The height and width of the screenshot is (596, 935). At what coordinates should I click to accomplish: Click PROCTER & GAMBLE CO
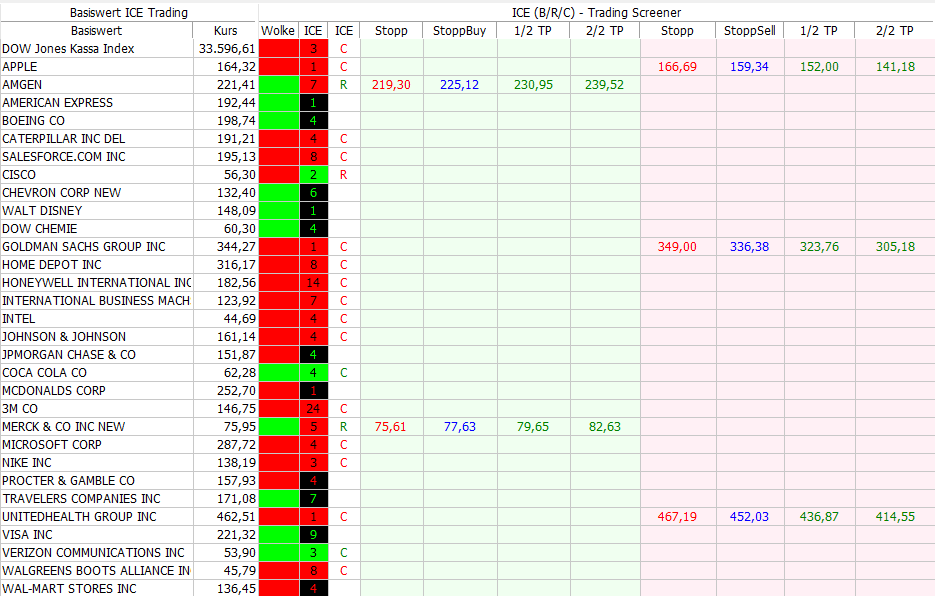point(68,481)
